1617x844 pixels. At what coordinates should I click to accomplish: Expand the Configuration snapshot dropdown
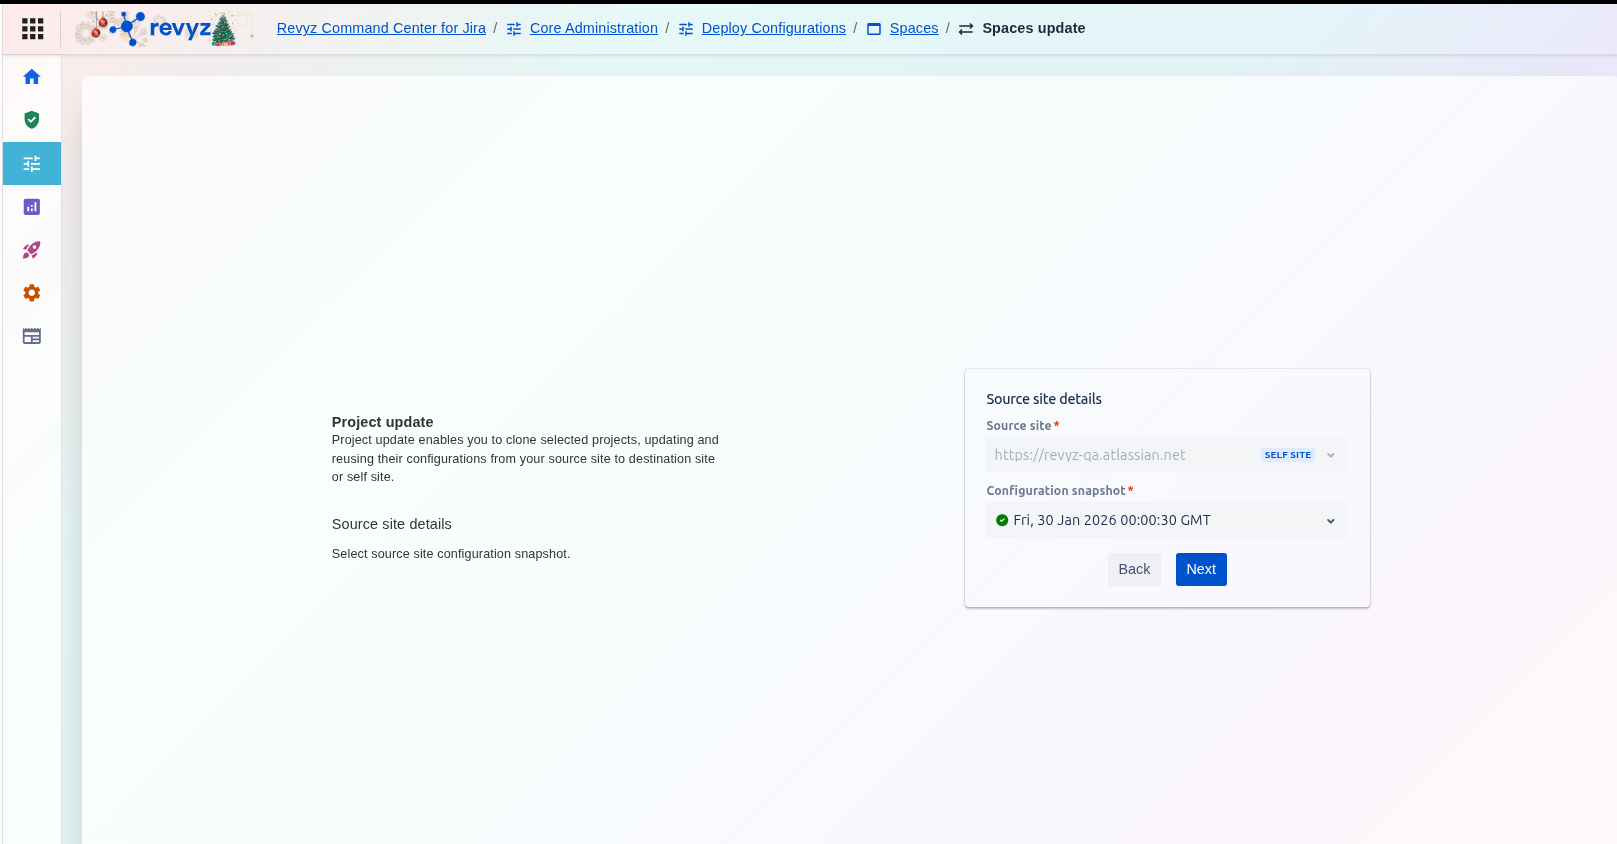pyautogui.click(x=1330, y=521)
